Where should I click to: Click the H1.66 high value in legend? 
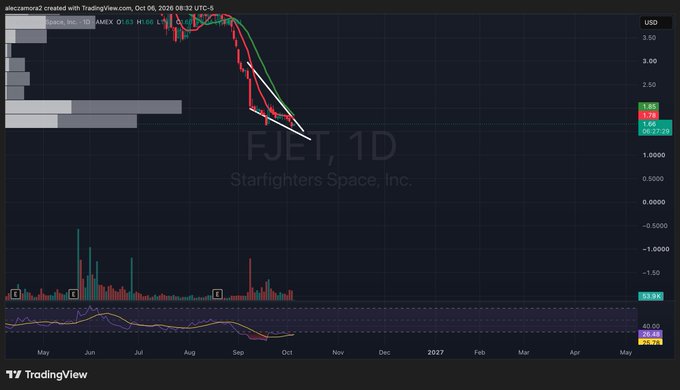(x=145, y=22)
